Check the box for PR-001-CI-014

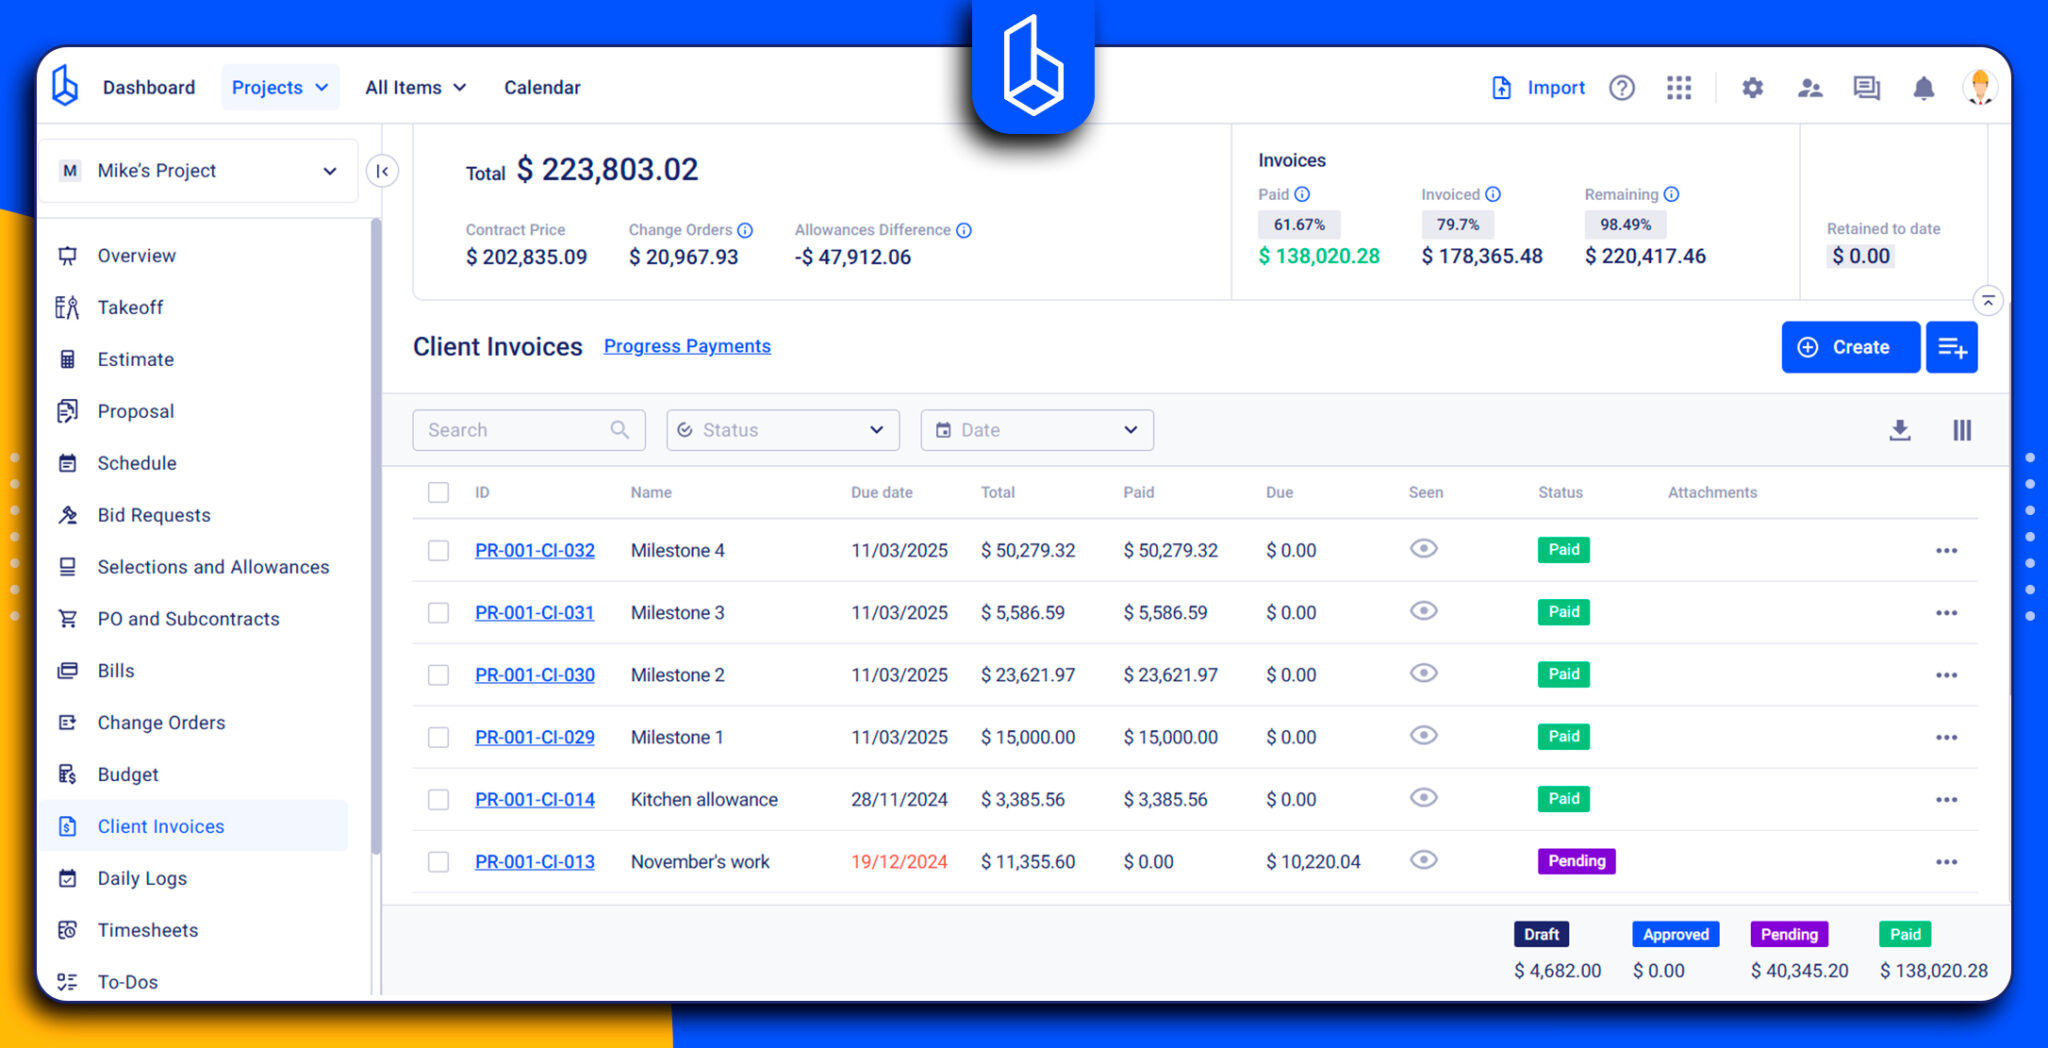[x=438, y=800]
